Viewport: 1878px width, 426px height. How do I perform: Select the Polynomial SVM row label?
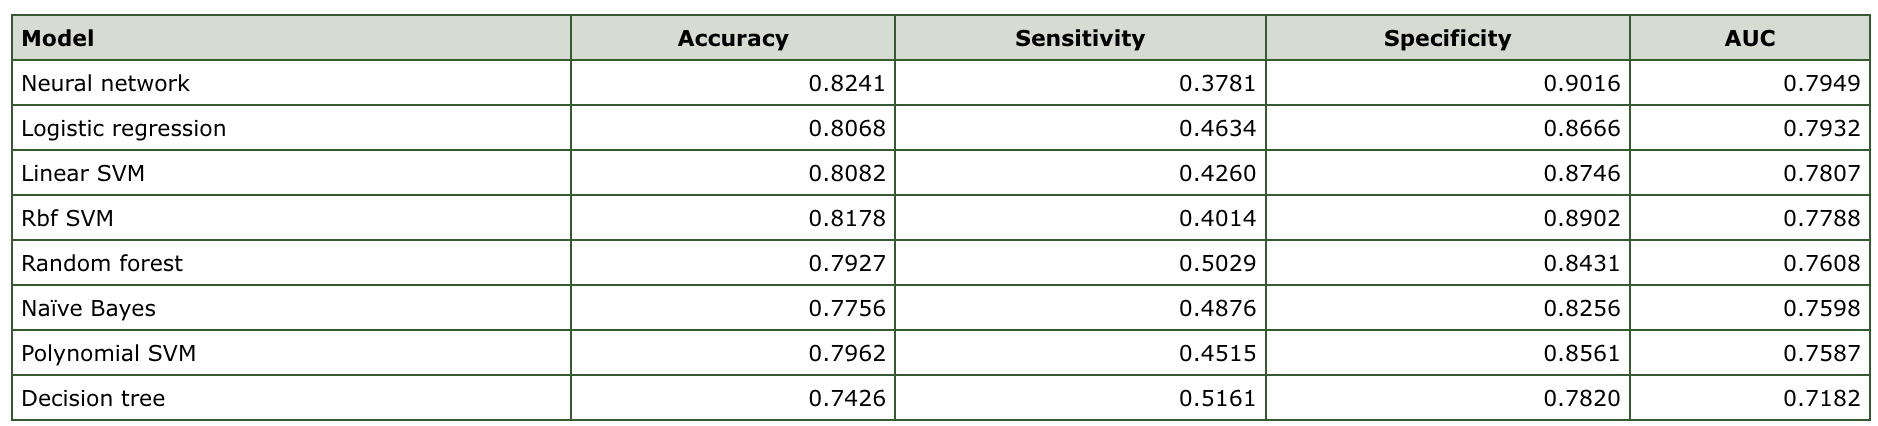point(109,353)
